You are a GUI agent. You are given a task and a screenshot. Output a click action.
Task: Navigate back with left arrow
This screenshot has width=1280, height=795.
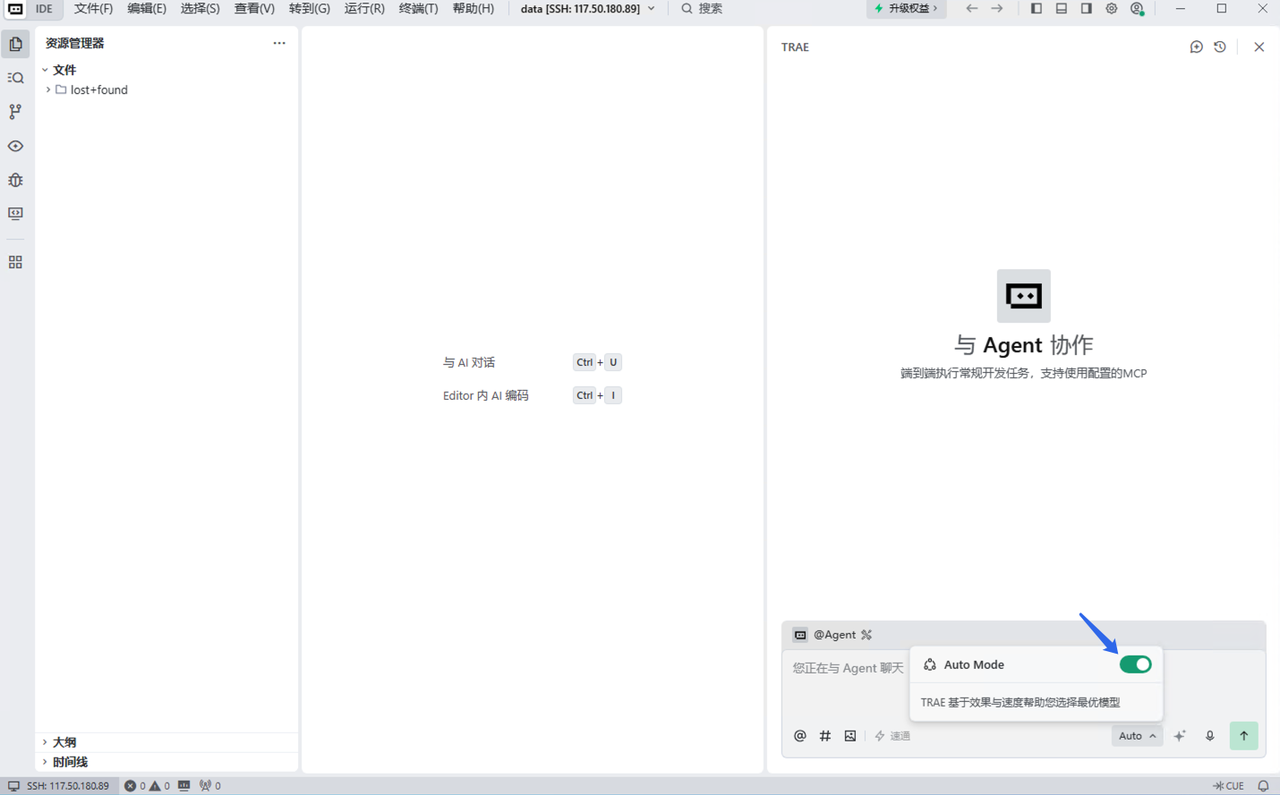tap(971, 9)
